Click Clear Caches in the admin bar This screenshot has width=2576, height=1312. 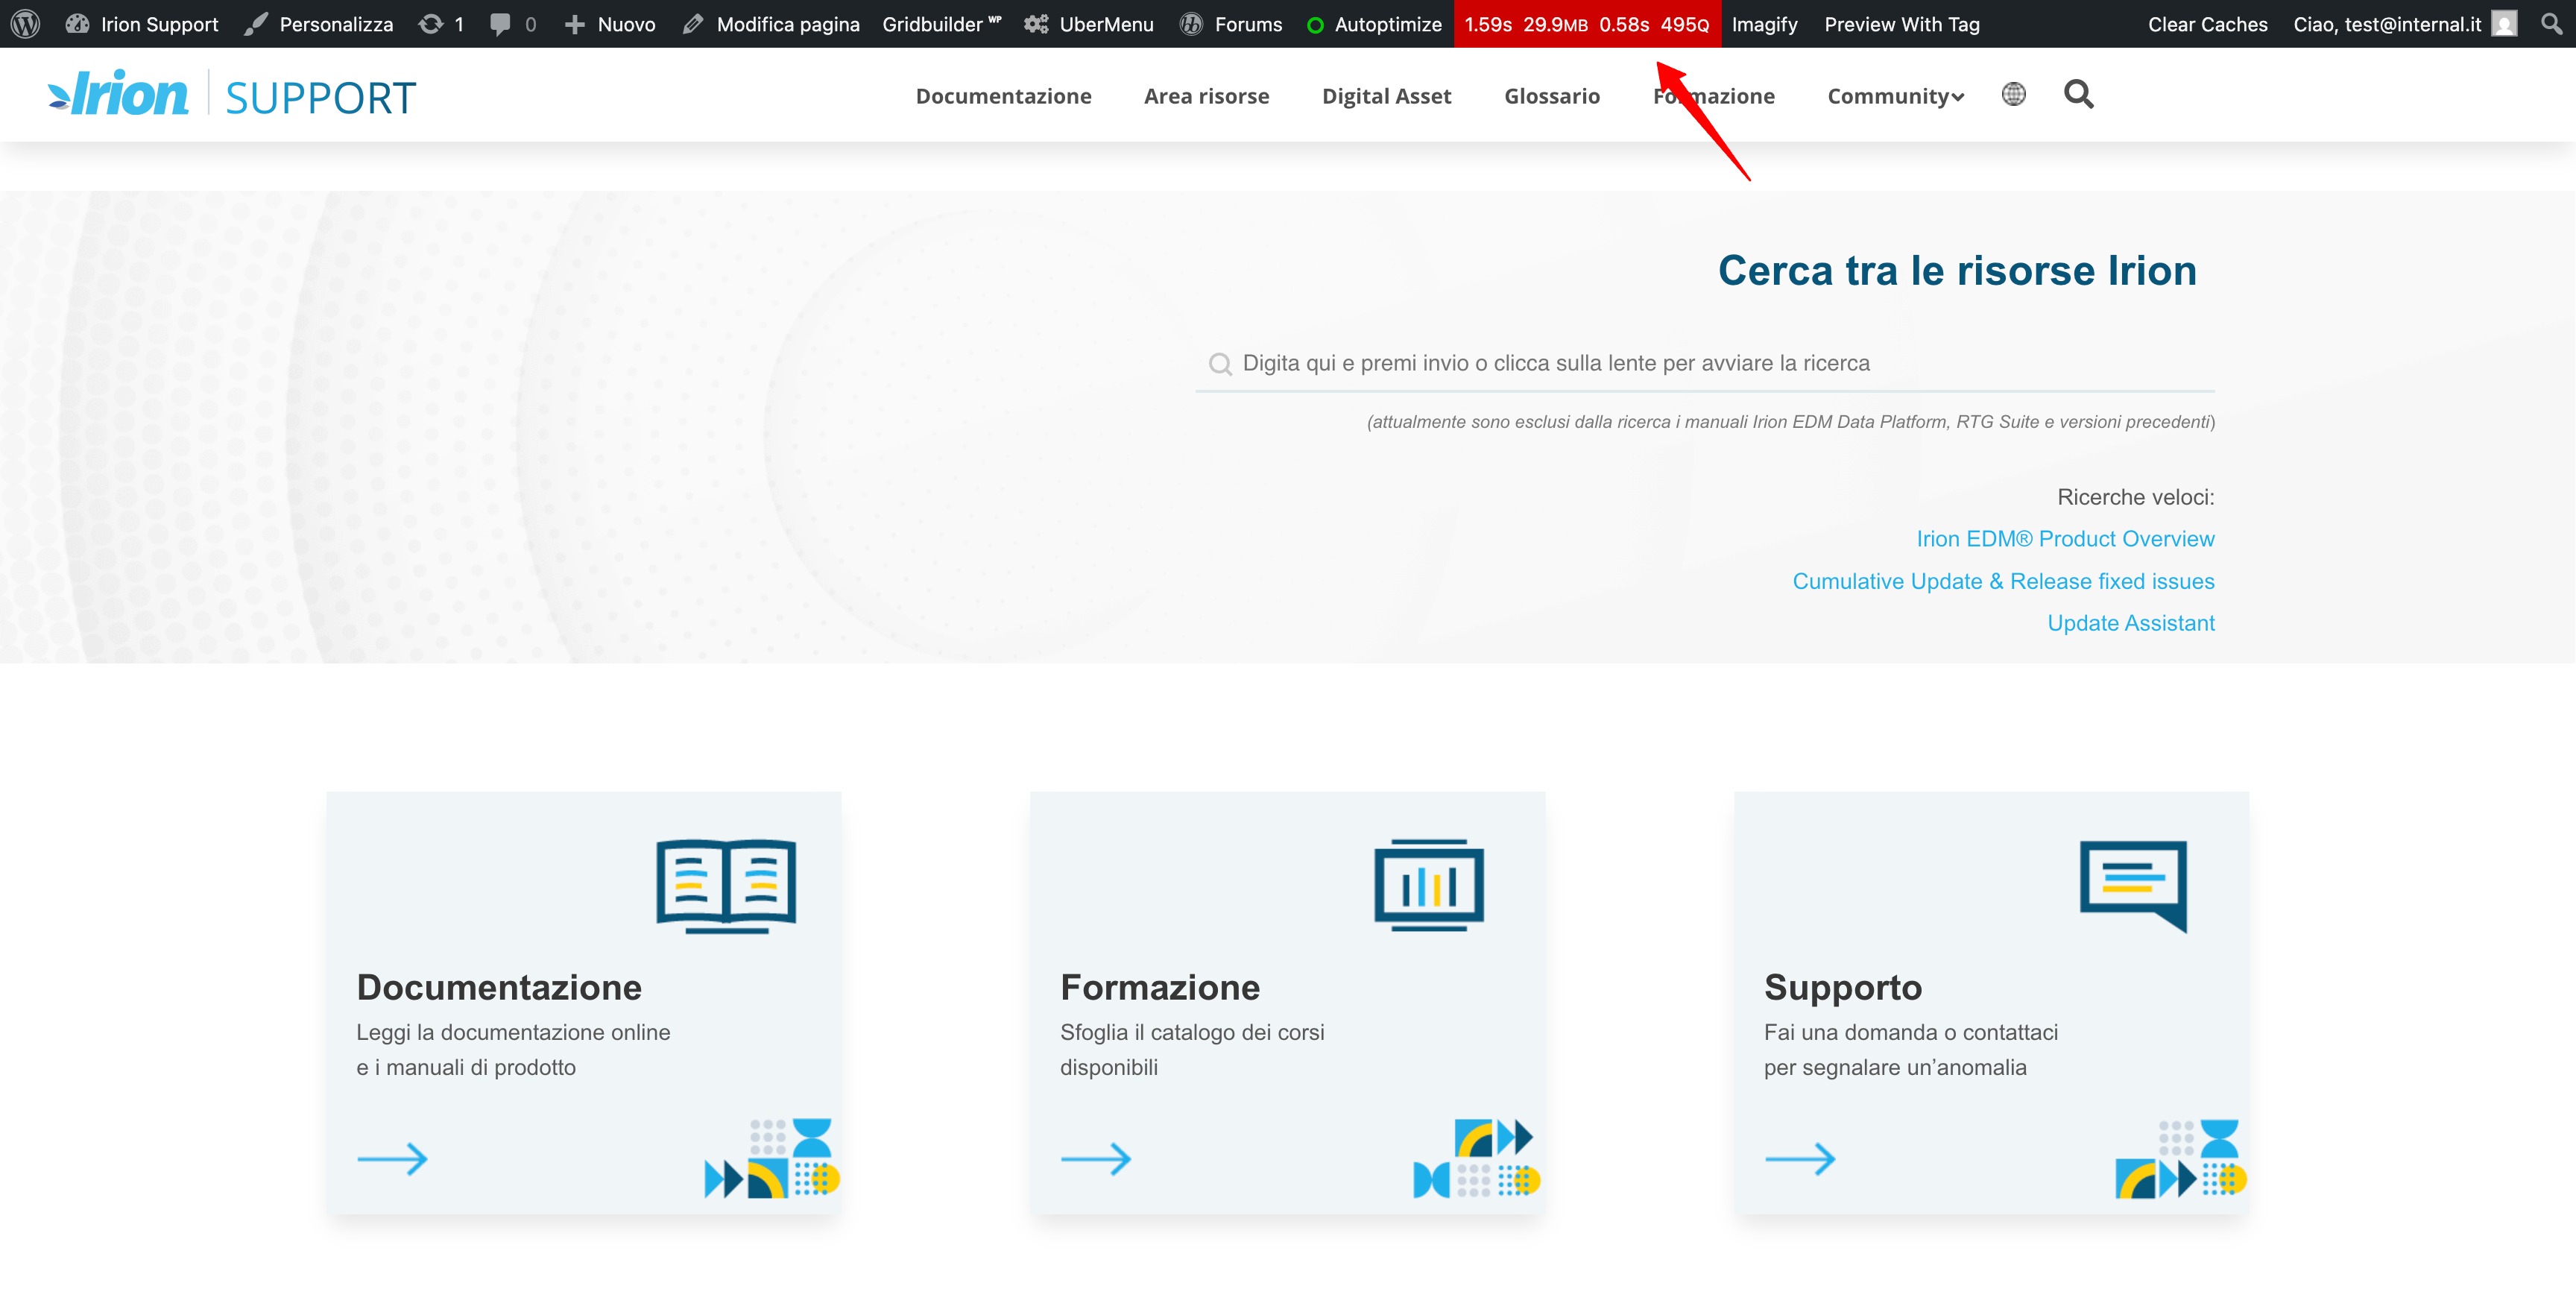click(x=2208, y=24)
